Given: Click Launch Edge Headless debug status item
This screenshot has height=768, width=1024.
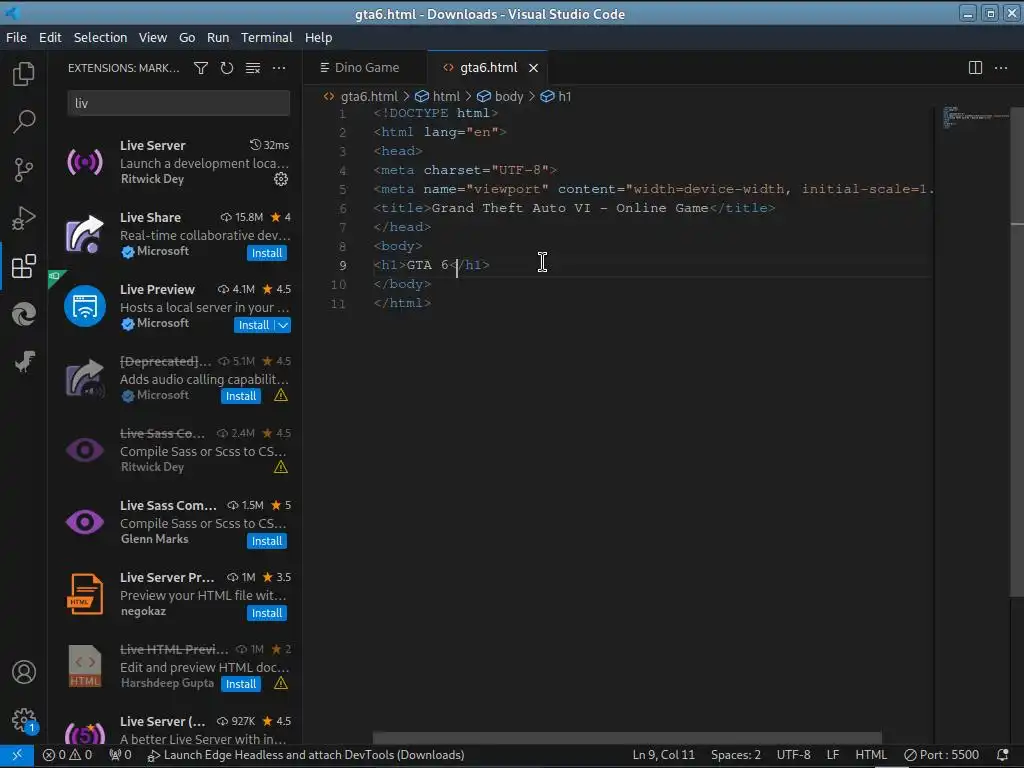Looking at the screenshot, I should click(306, 755).
